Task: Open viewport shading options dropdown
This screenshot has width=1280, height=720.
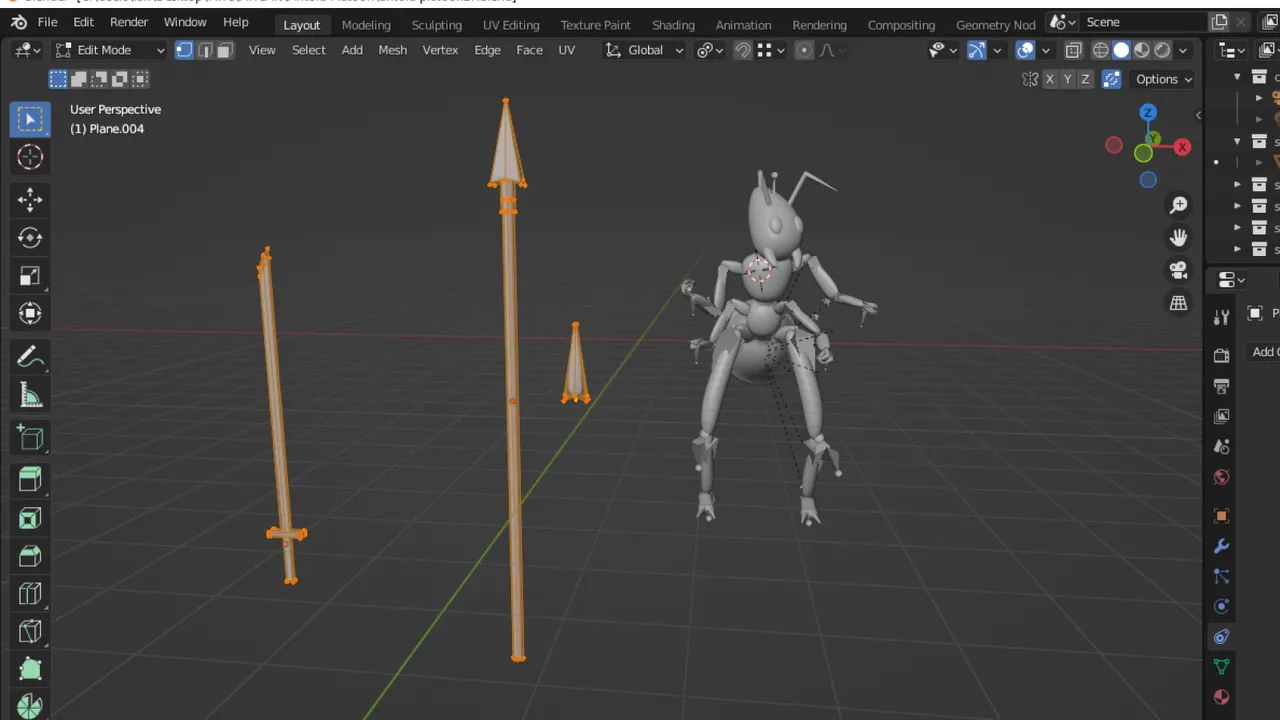Action: point(1183,50)
